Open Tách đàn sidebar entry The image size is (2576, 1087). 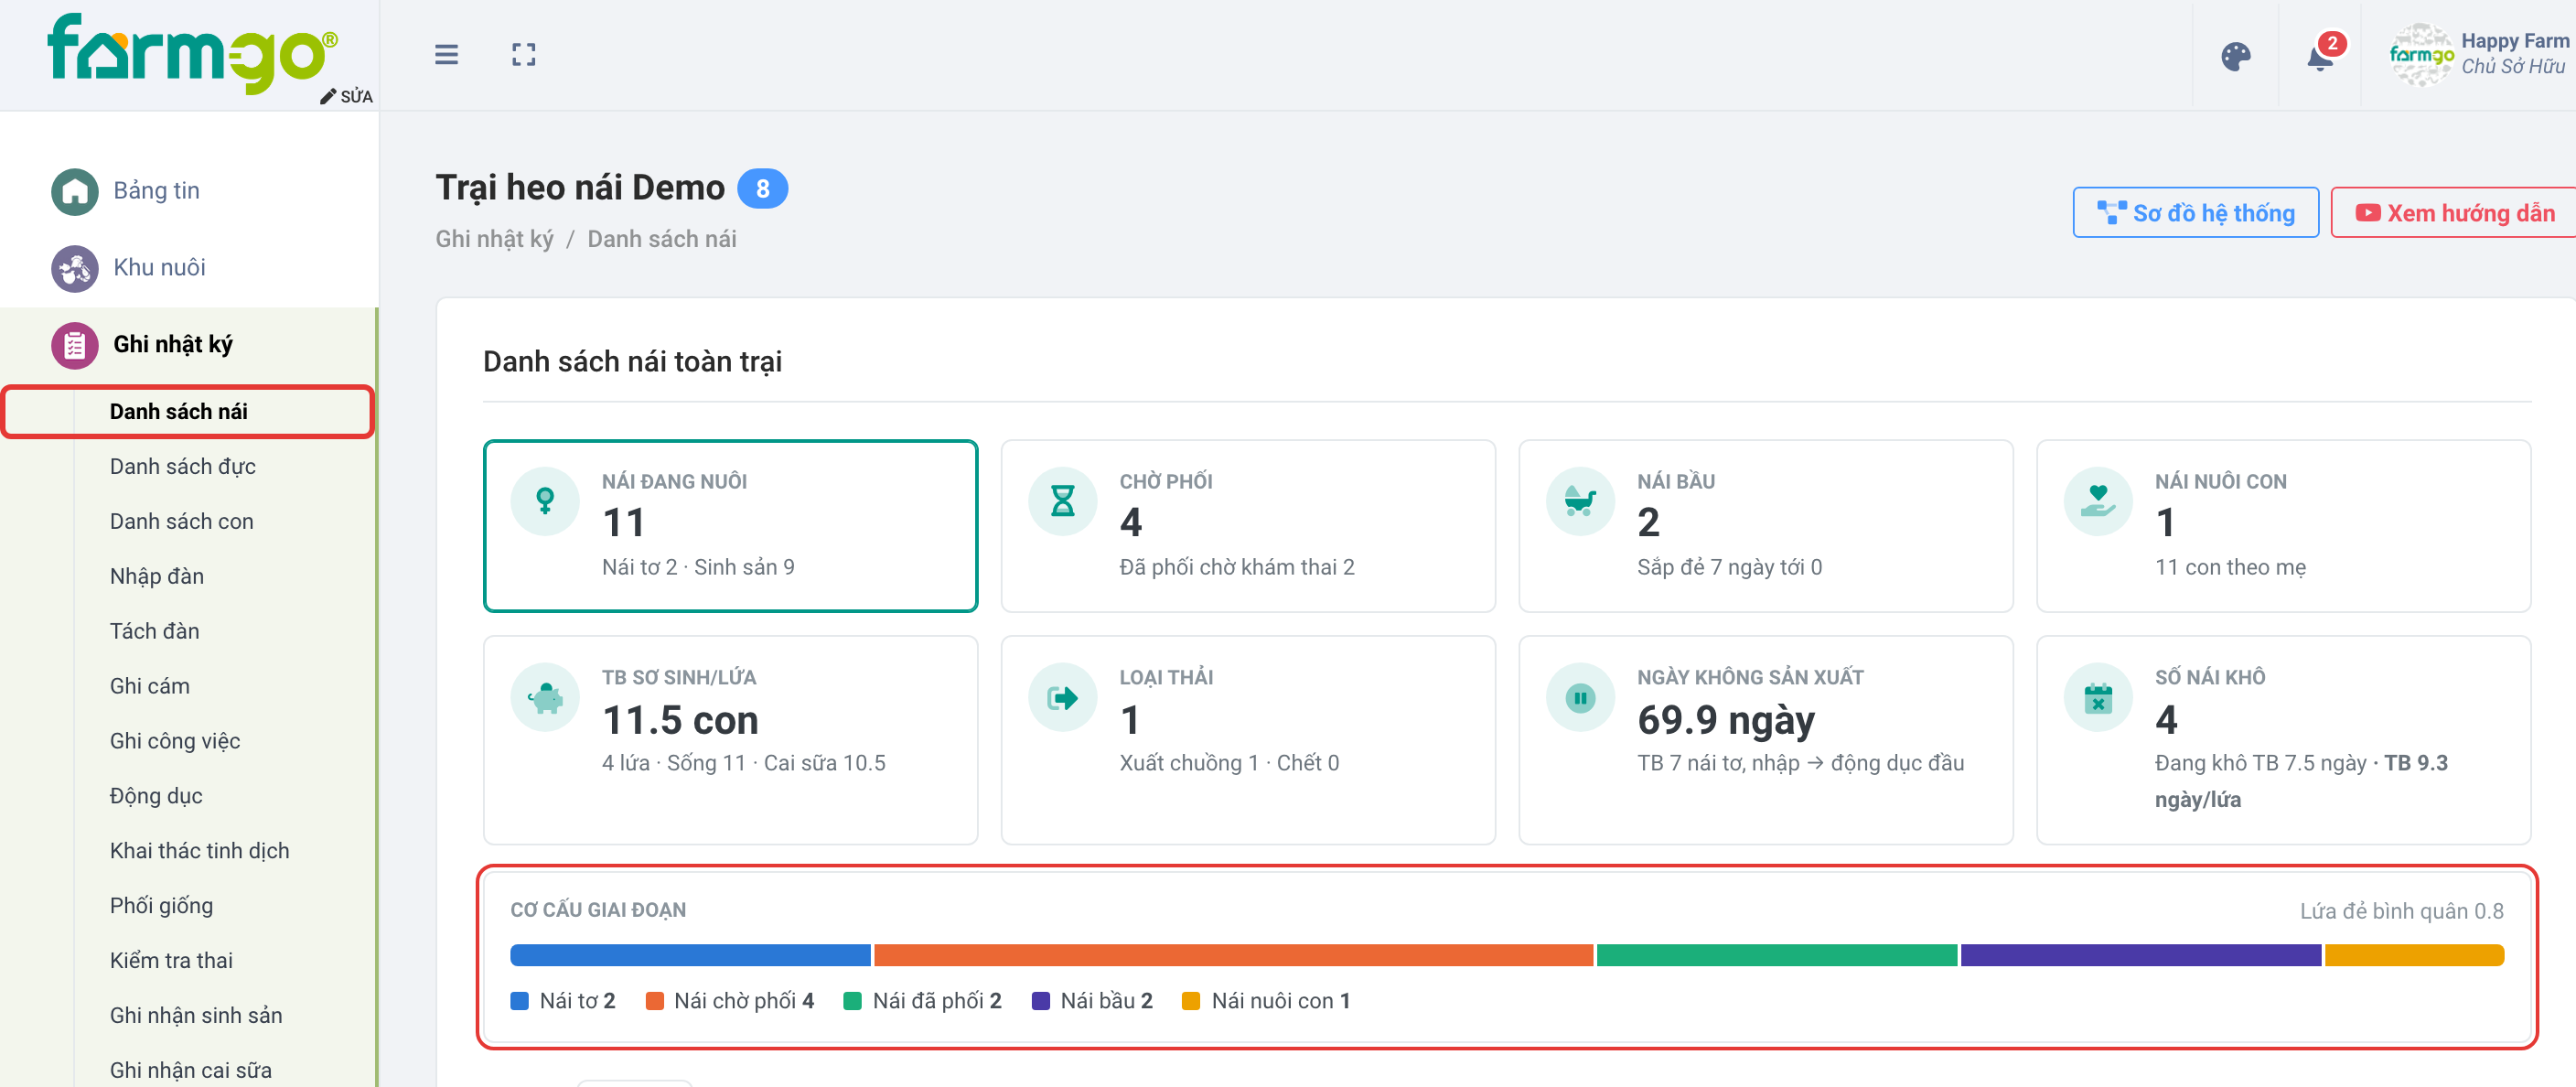point(155,631)
